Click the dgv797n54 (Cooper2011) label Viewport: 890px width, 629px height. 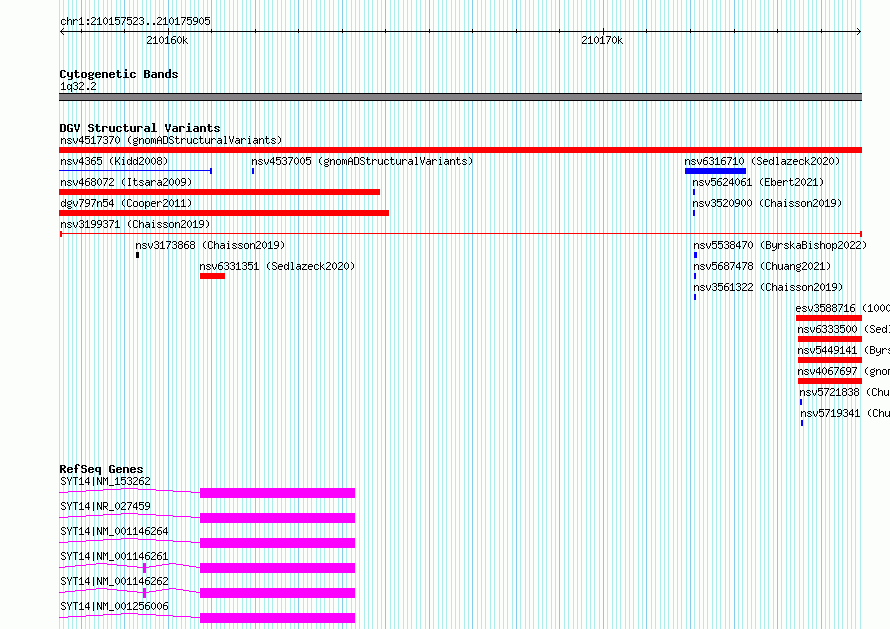[126, 203]
